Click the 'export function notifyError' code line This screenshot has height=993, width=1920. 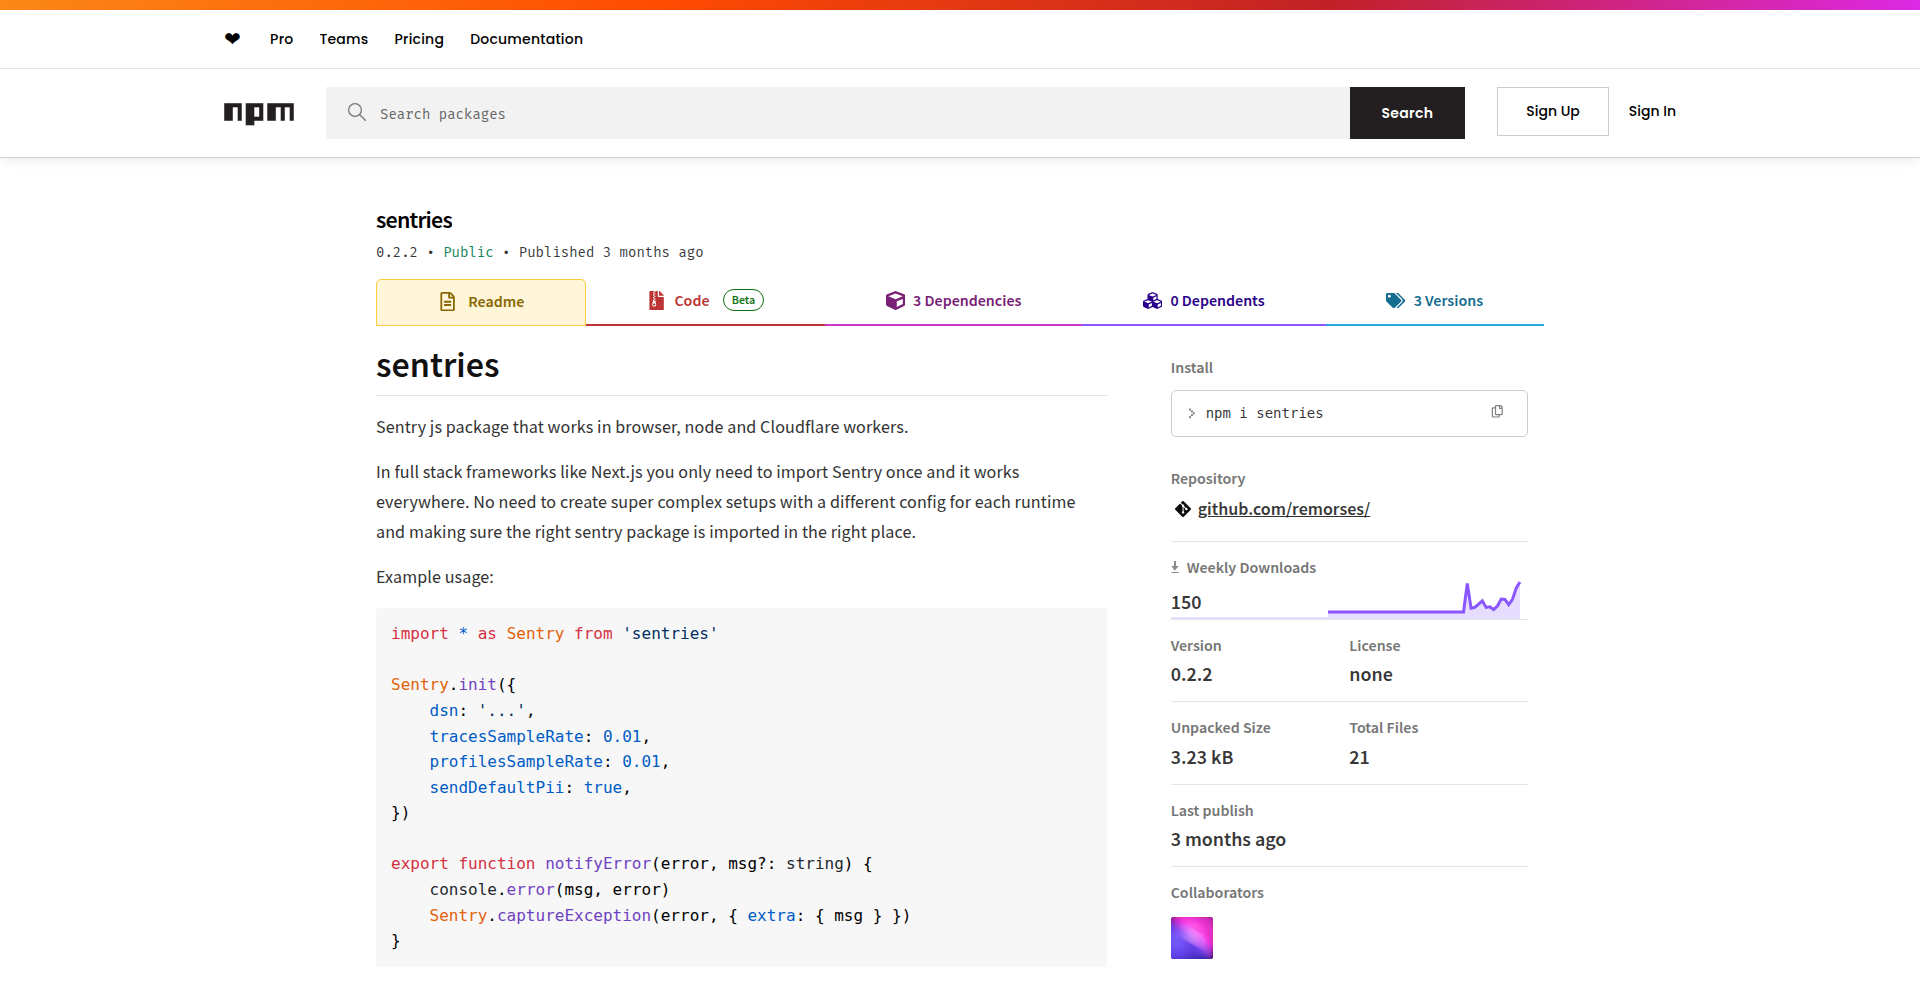(632, 863)
